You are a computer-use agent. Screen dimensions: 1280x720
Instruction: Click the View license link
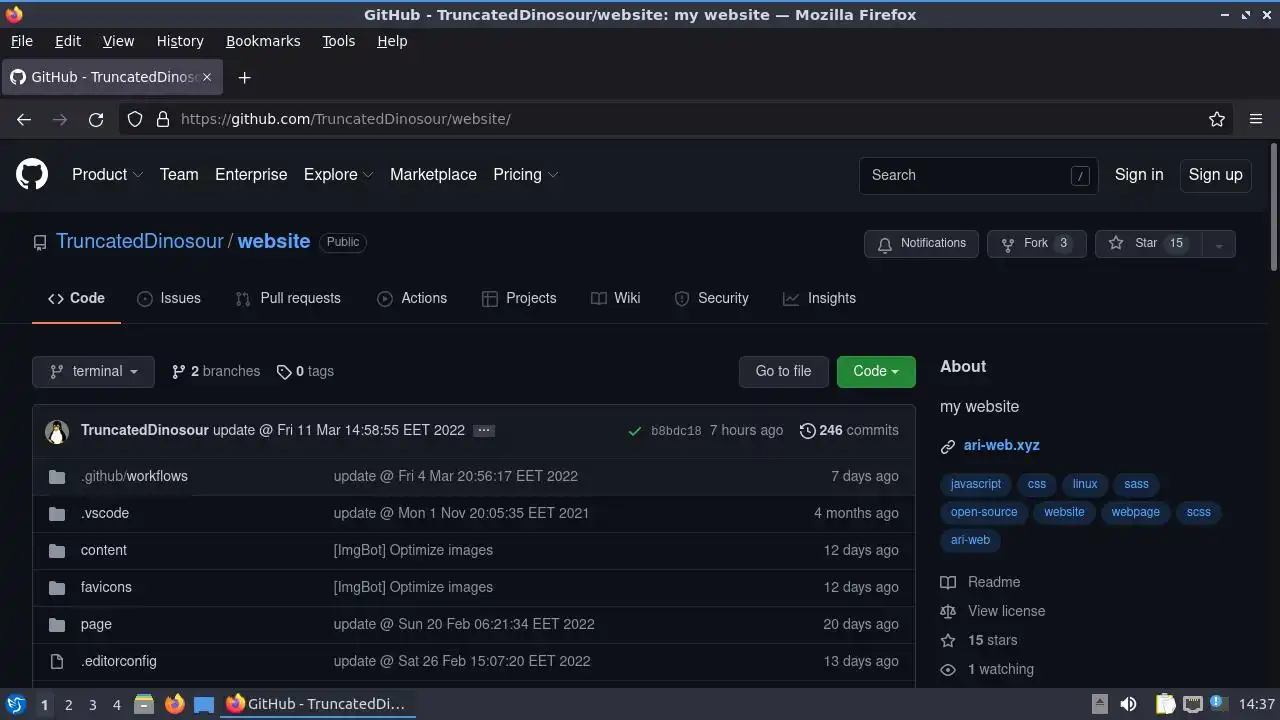coord(992,611)
